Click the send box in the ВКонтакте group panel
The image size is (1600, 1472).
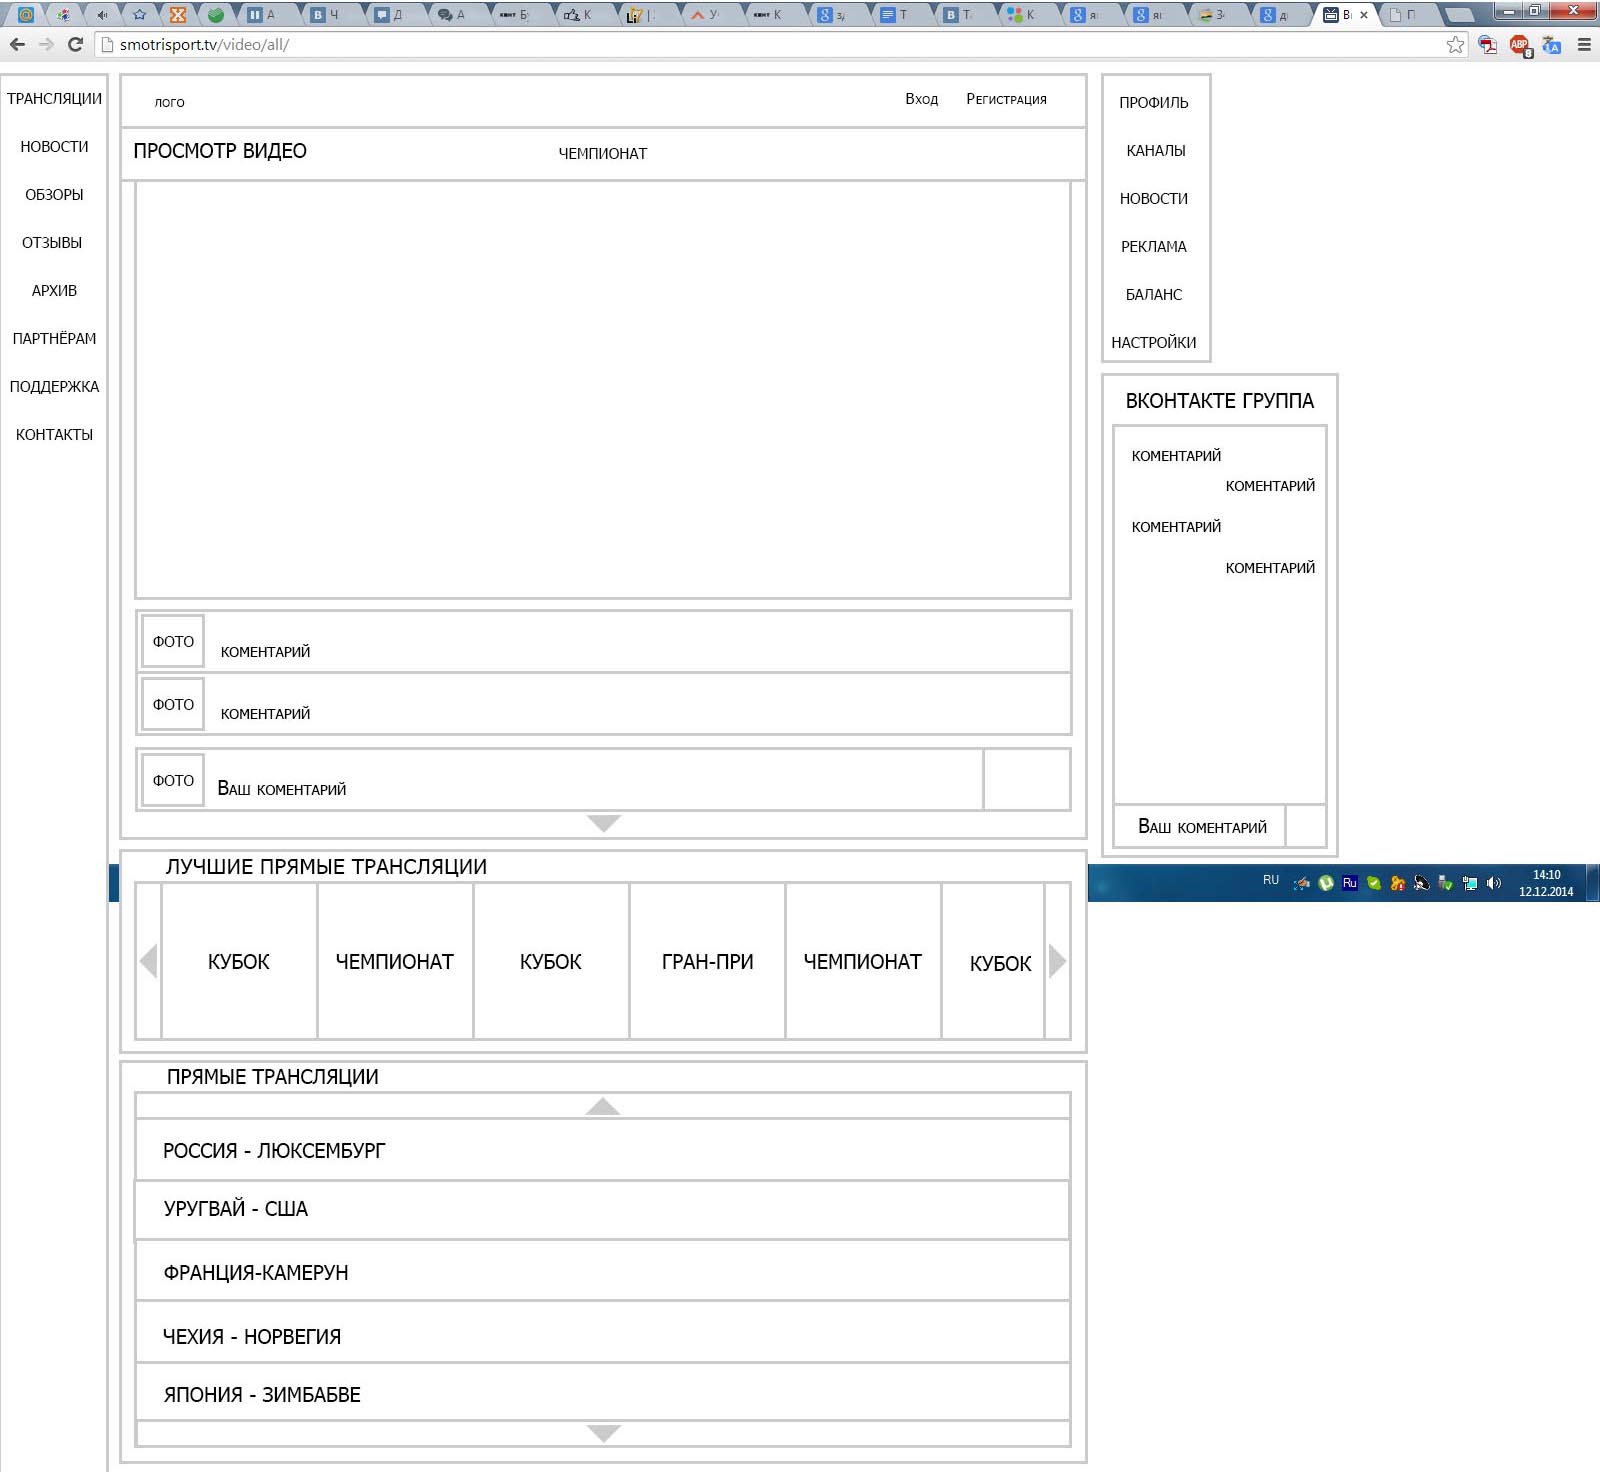[1306, 826]
